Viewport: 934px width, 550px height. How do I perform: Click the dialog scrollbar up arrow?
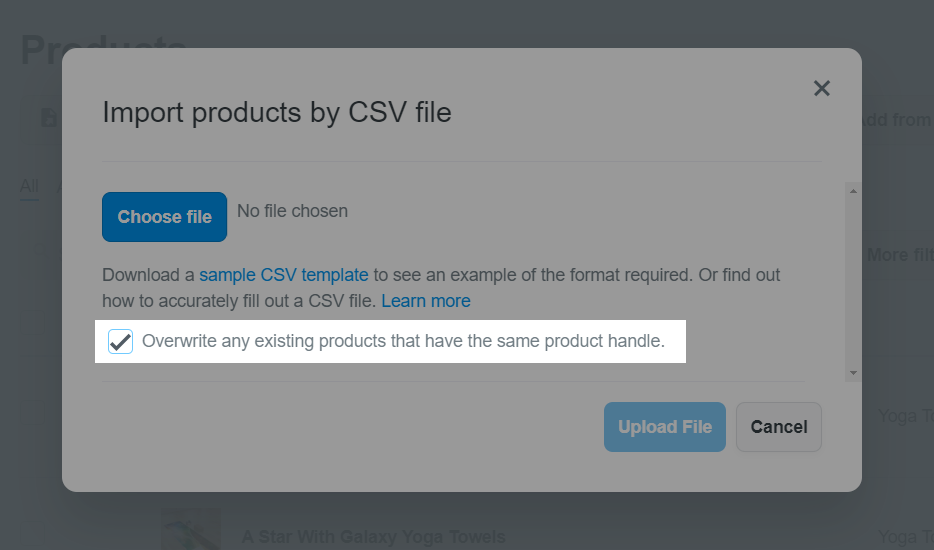click(x=853, y=191)
